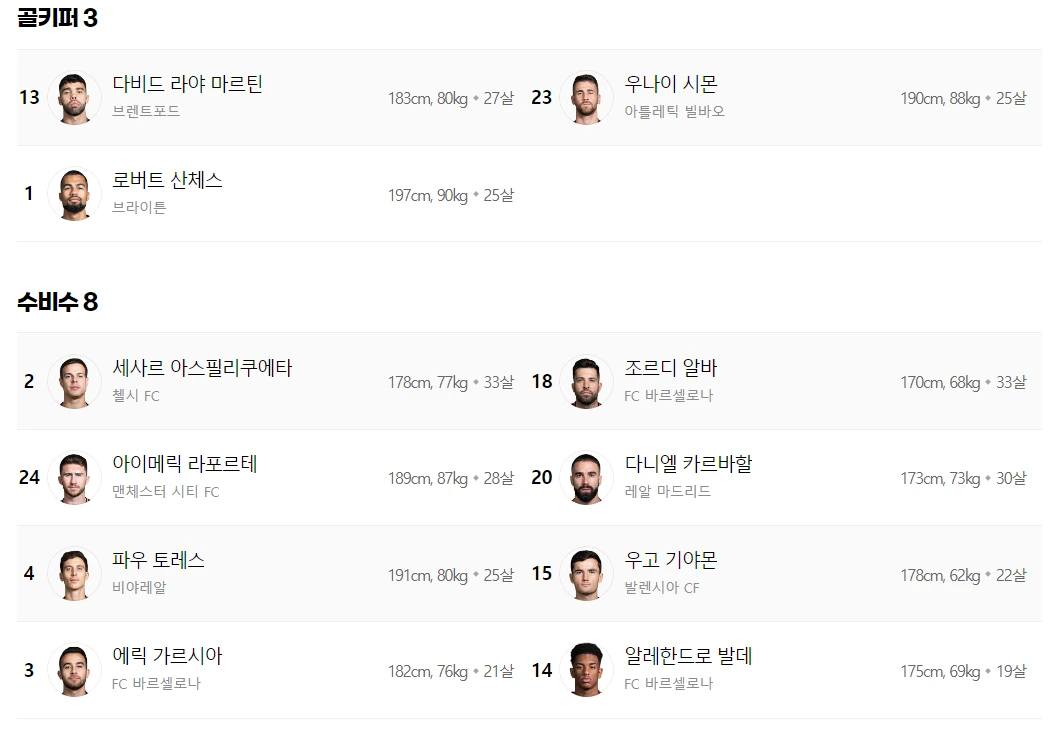Click 우고 기야몬 name link
Viewport: 1060px width, 730px height.
point(671,560)
